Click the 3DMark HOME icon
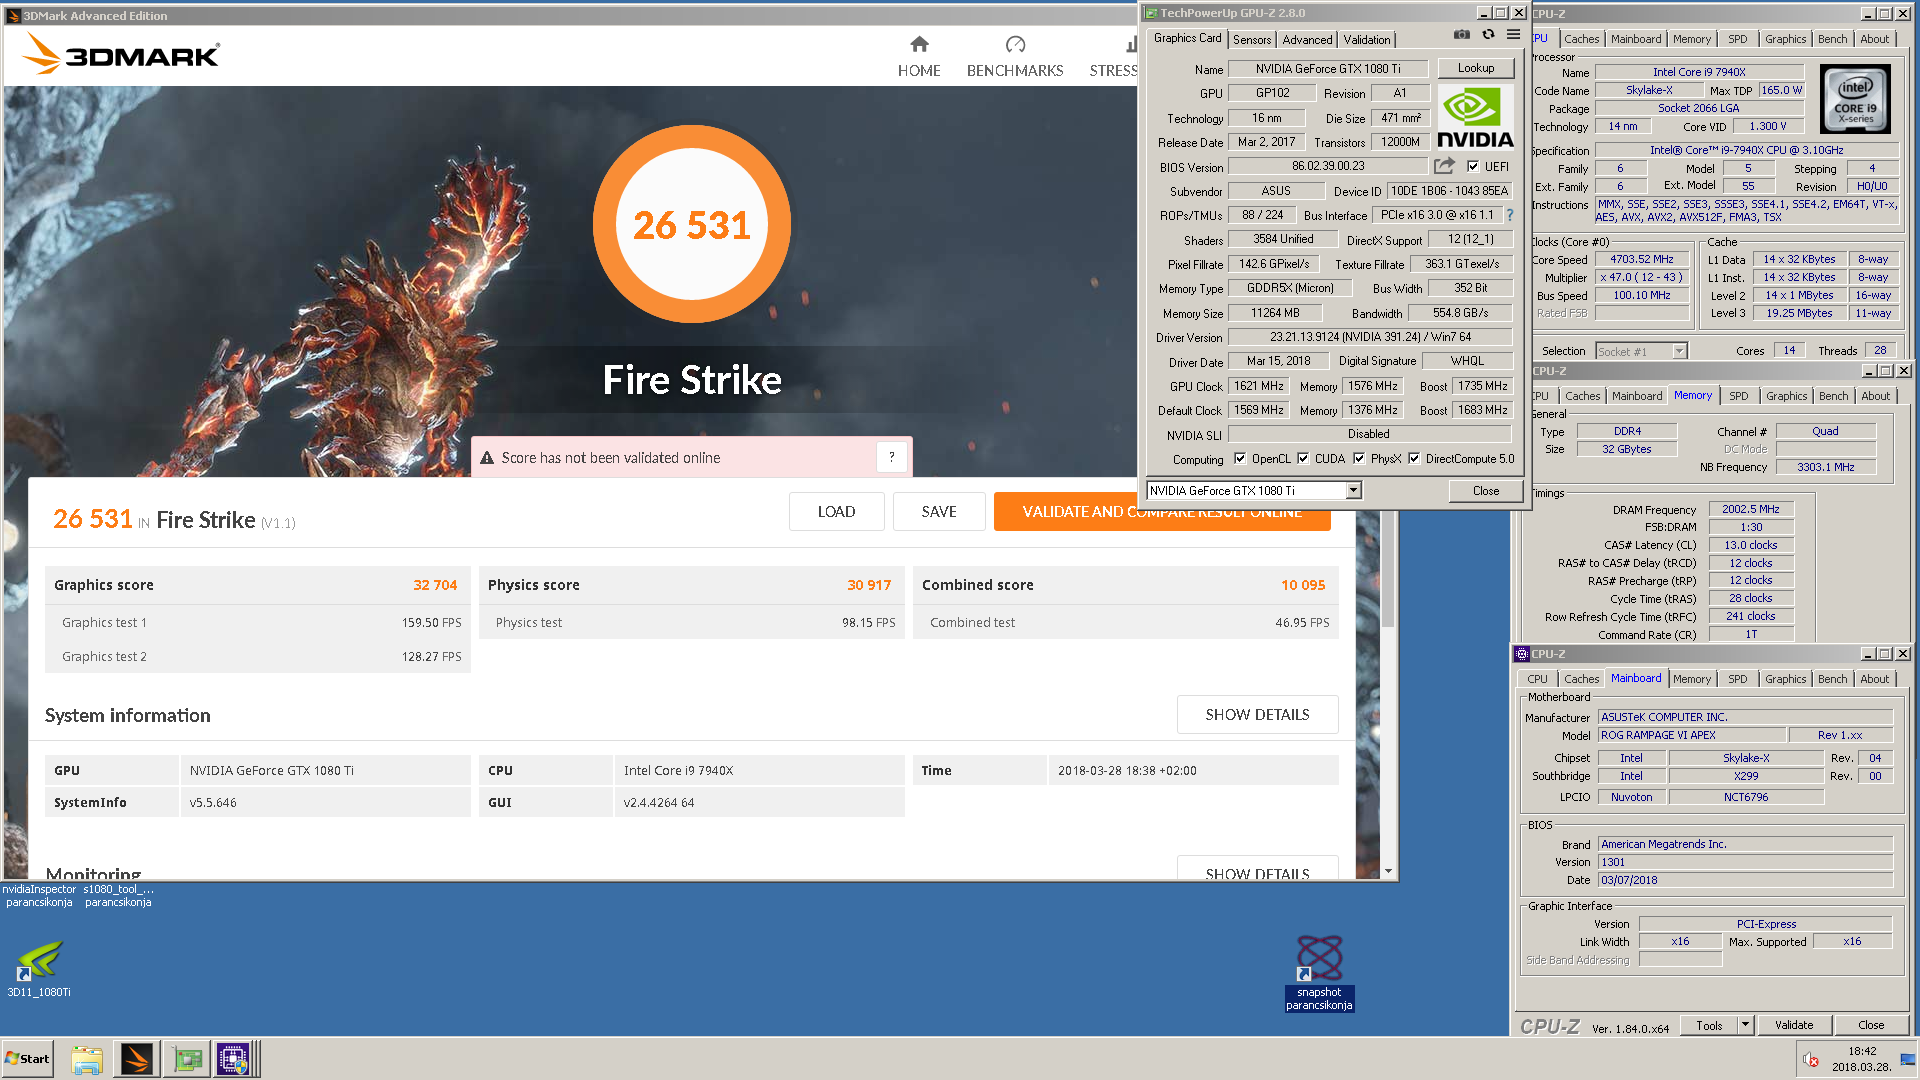 pyautogui.click(x=919, y=45)
